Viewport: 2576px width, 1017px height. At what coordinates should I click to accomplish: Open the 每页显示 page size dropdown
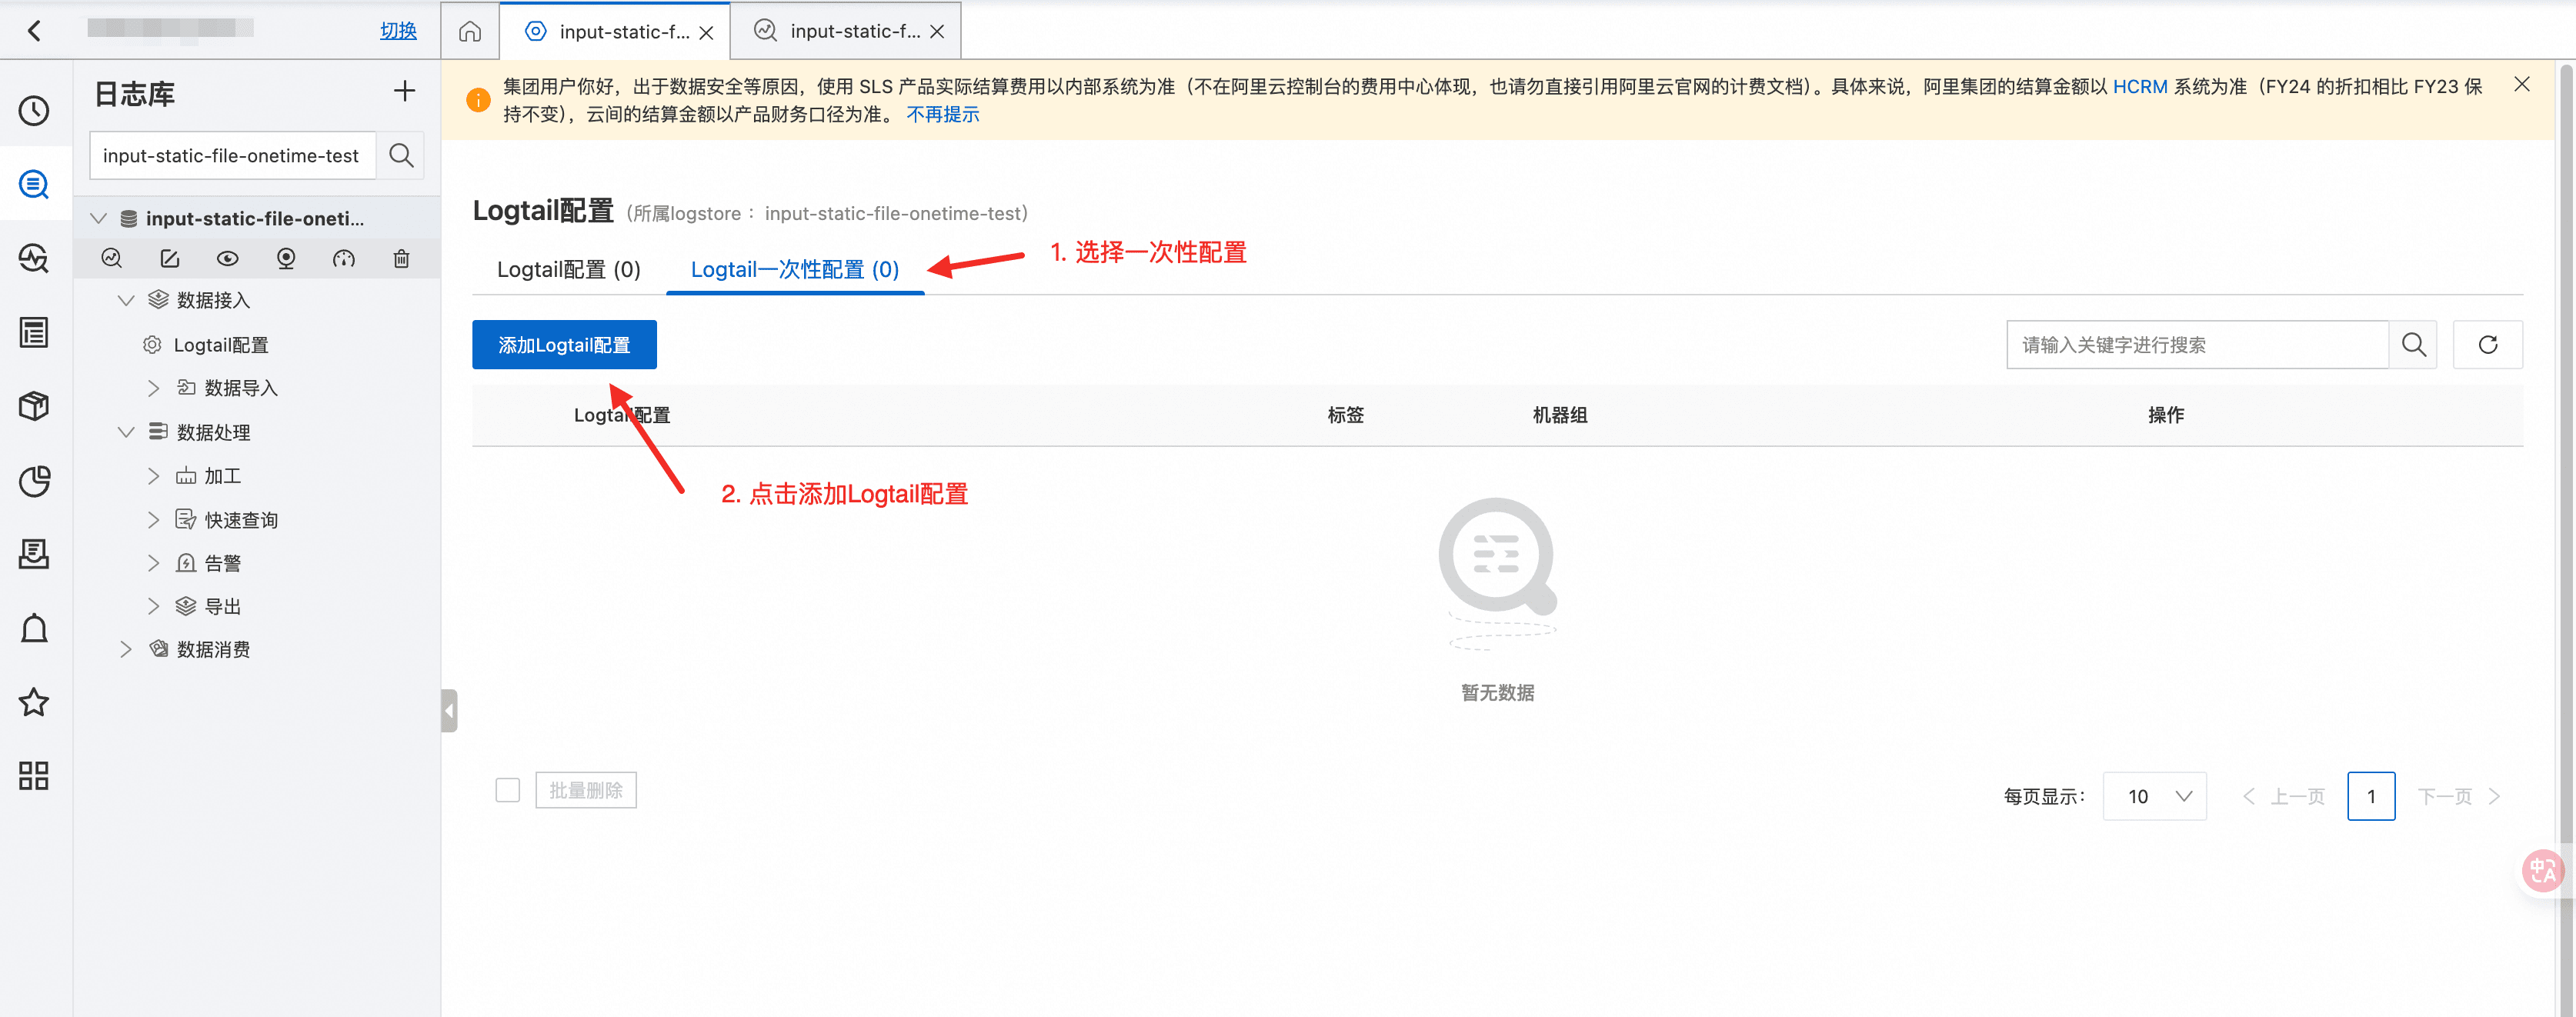click(2154, 796)
